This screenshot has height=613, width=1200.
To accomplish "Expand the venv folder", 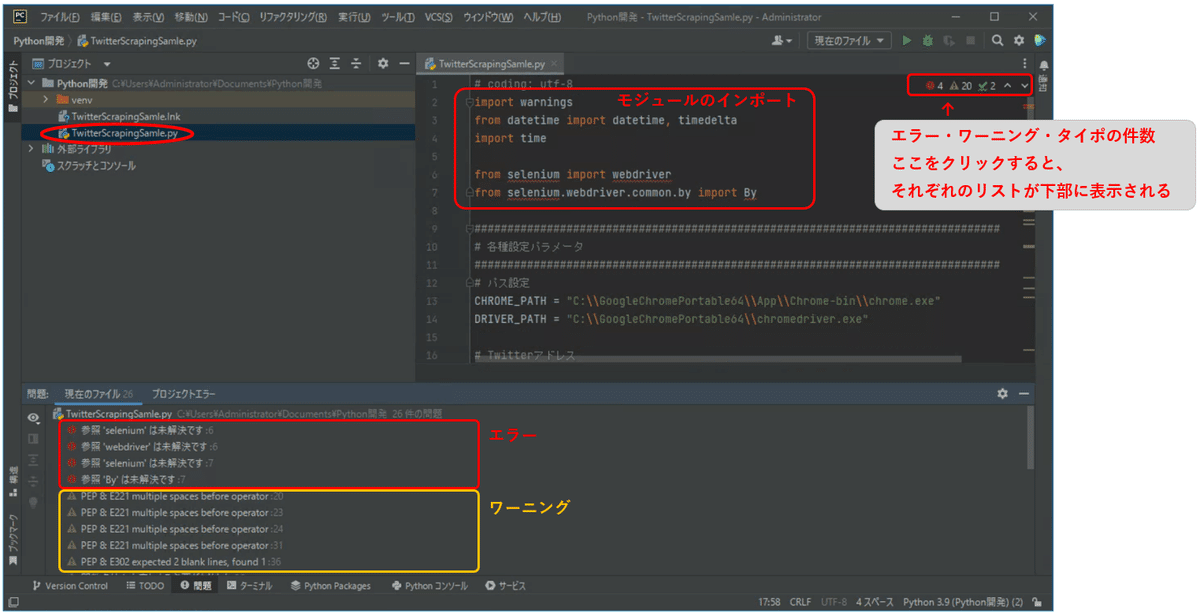I will (46, 100).
